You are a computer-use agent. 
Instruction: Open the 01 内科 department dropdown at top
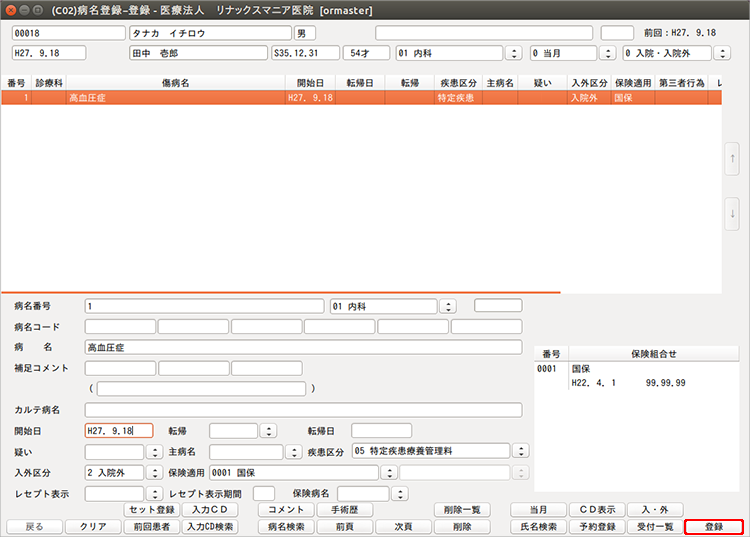pos(514,53)
